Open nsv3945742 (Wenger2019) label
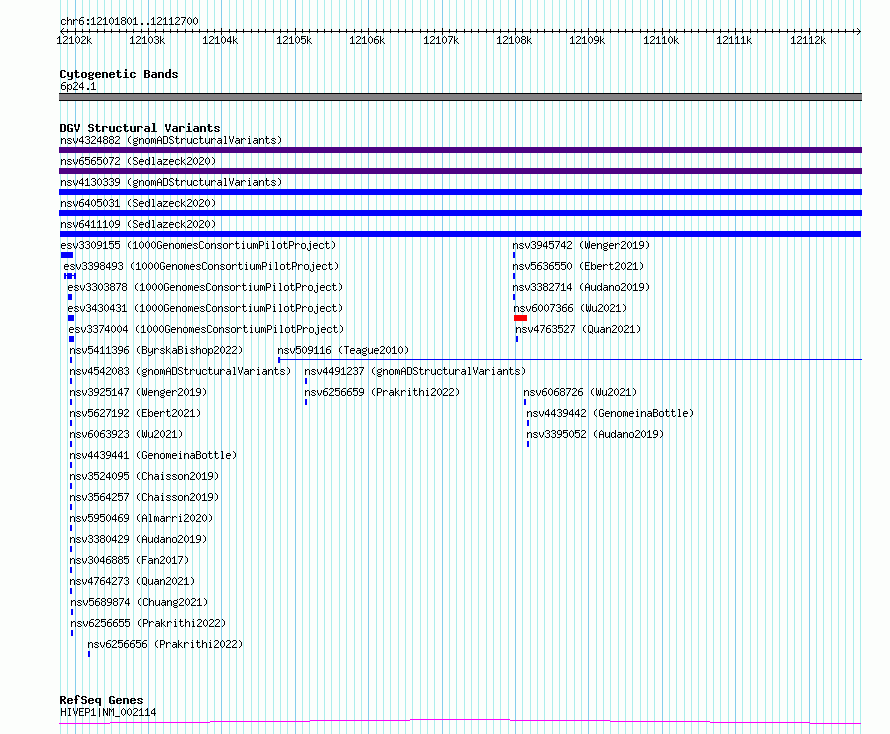This screenshot has width=890, height=734. click(x=581, y=245)
